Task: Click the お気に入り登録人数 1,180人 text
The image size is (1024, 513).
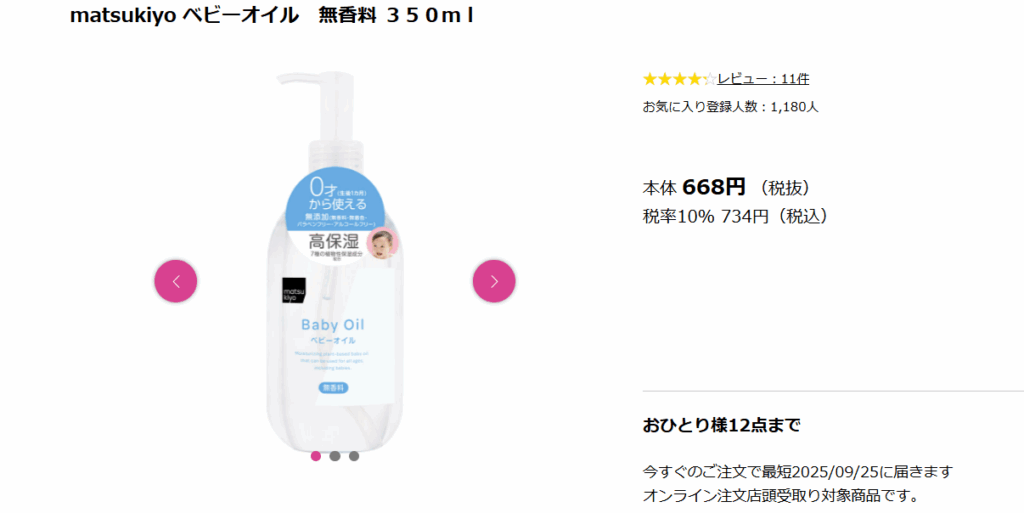Action: click(x=730, y=106)
